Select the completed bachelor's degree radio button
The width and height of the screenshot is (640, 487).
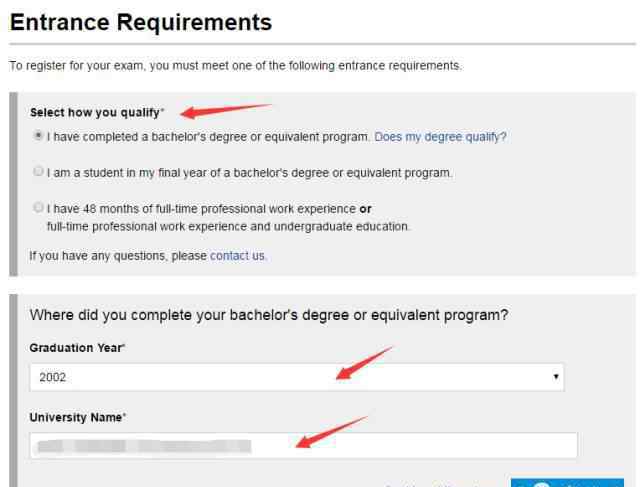pos(38,135)
